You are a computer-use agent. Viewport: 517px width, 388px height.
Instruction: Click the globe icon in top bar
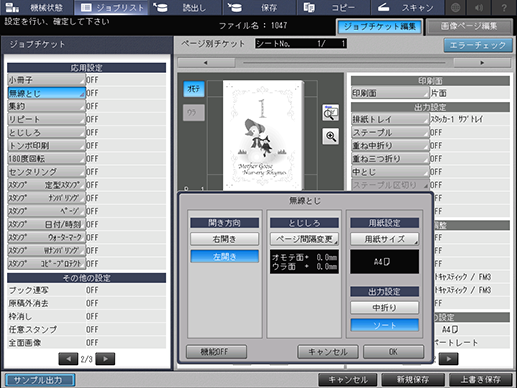(456, 7)
